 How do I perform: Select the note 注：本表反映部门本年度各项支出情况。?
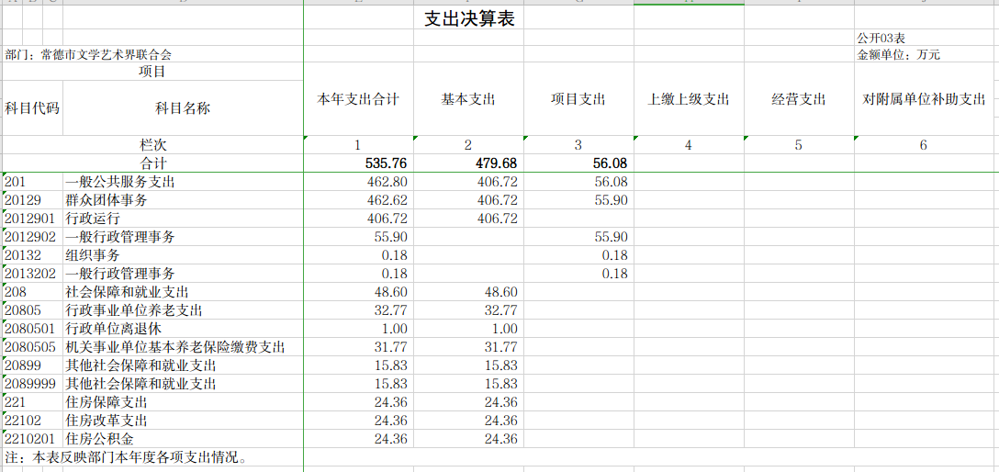[126, 458]
